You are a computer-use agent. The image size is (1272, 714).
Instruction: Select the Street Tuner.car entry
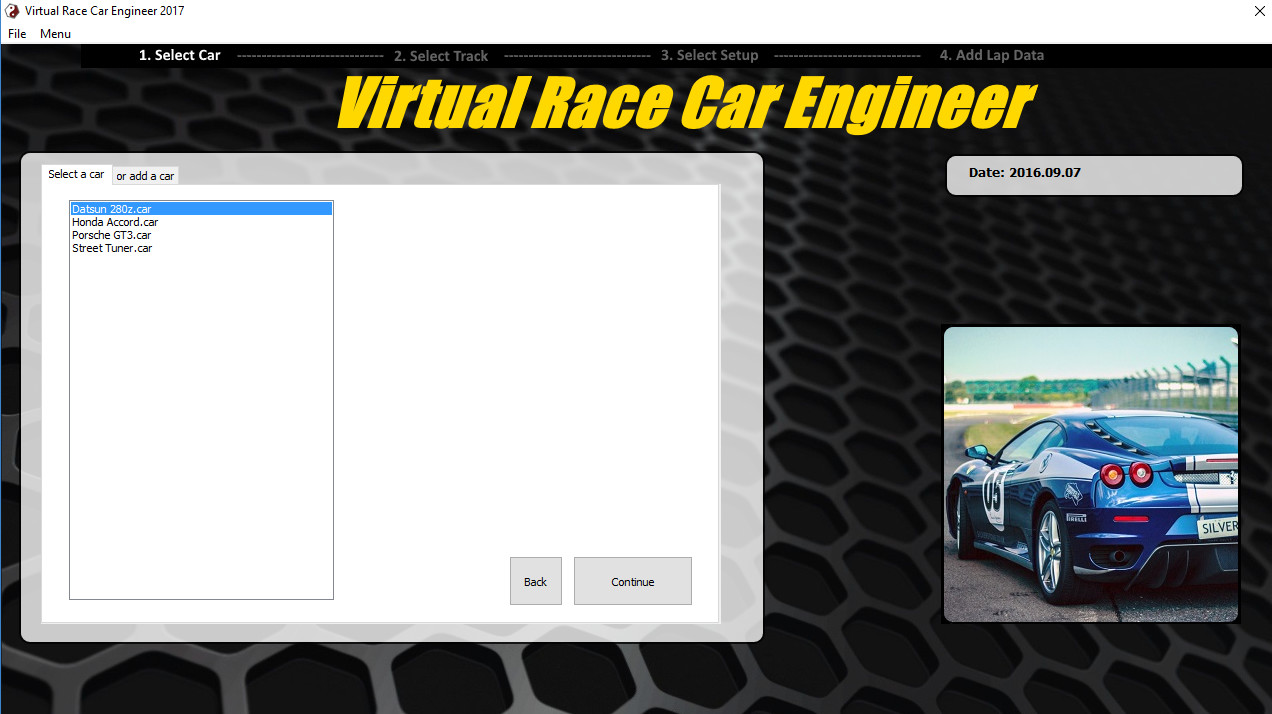tap(112, 248)
